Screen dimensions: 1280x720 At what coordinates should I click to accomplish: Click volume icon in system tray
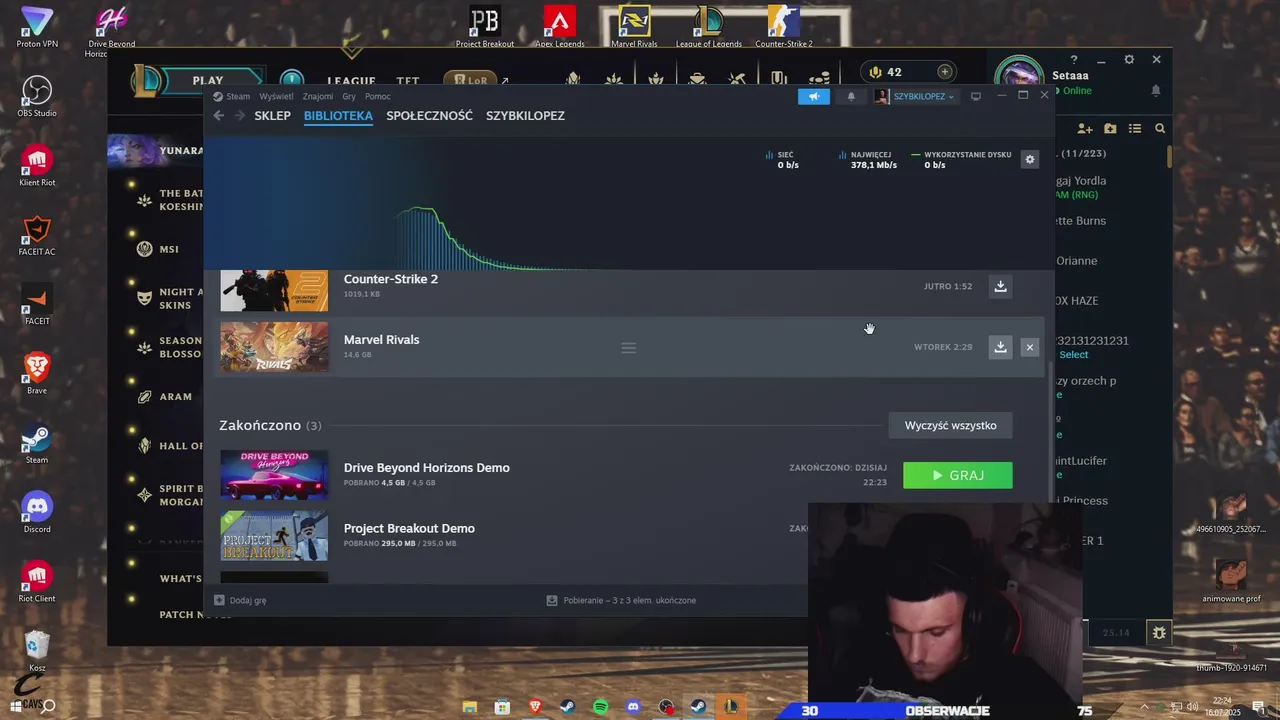pos(1192,707)
